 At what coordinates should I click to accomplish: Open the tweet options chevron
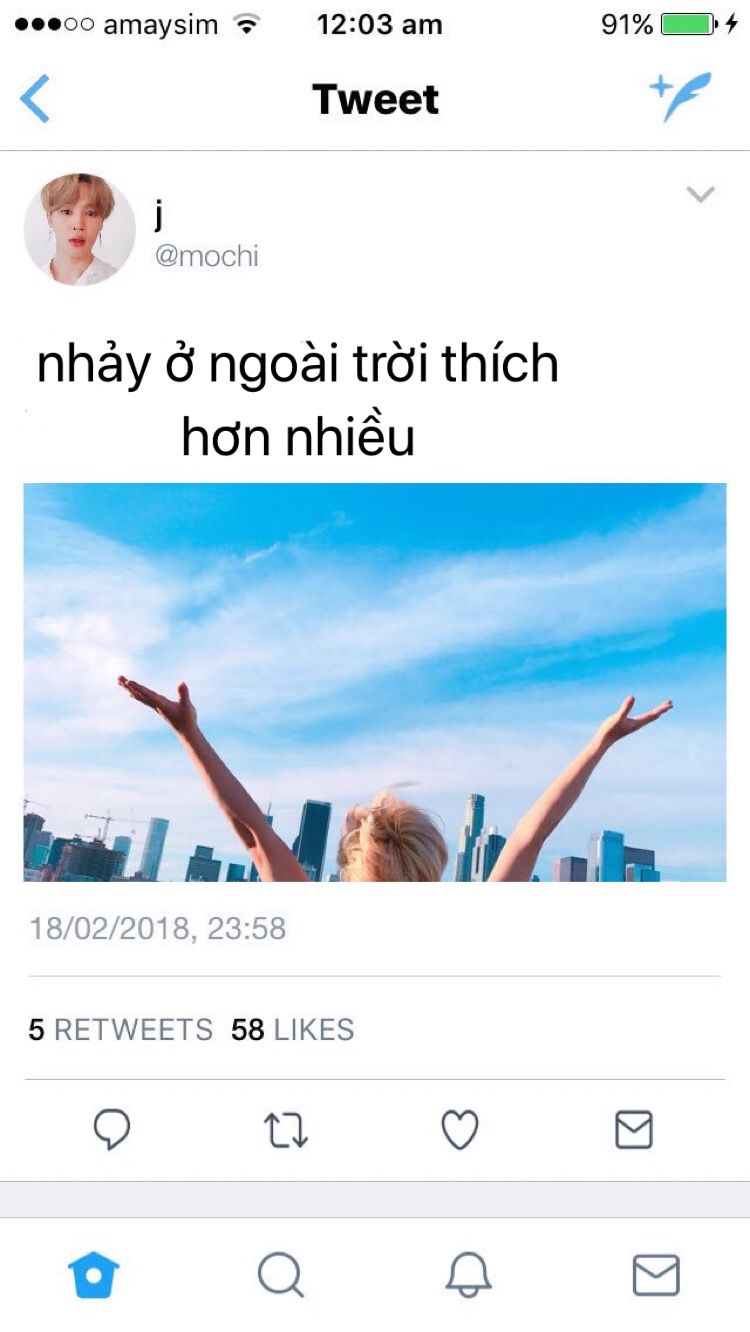[x=701, y=194]
